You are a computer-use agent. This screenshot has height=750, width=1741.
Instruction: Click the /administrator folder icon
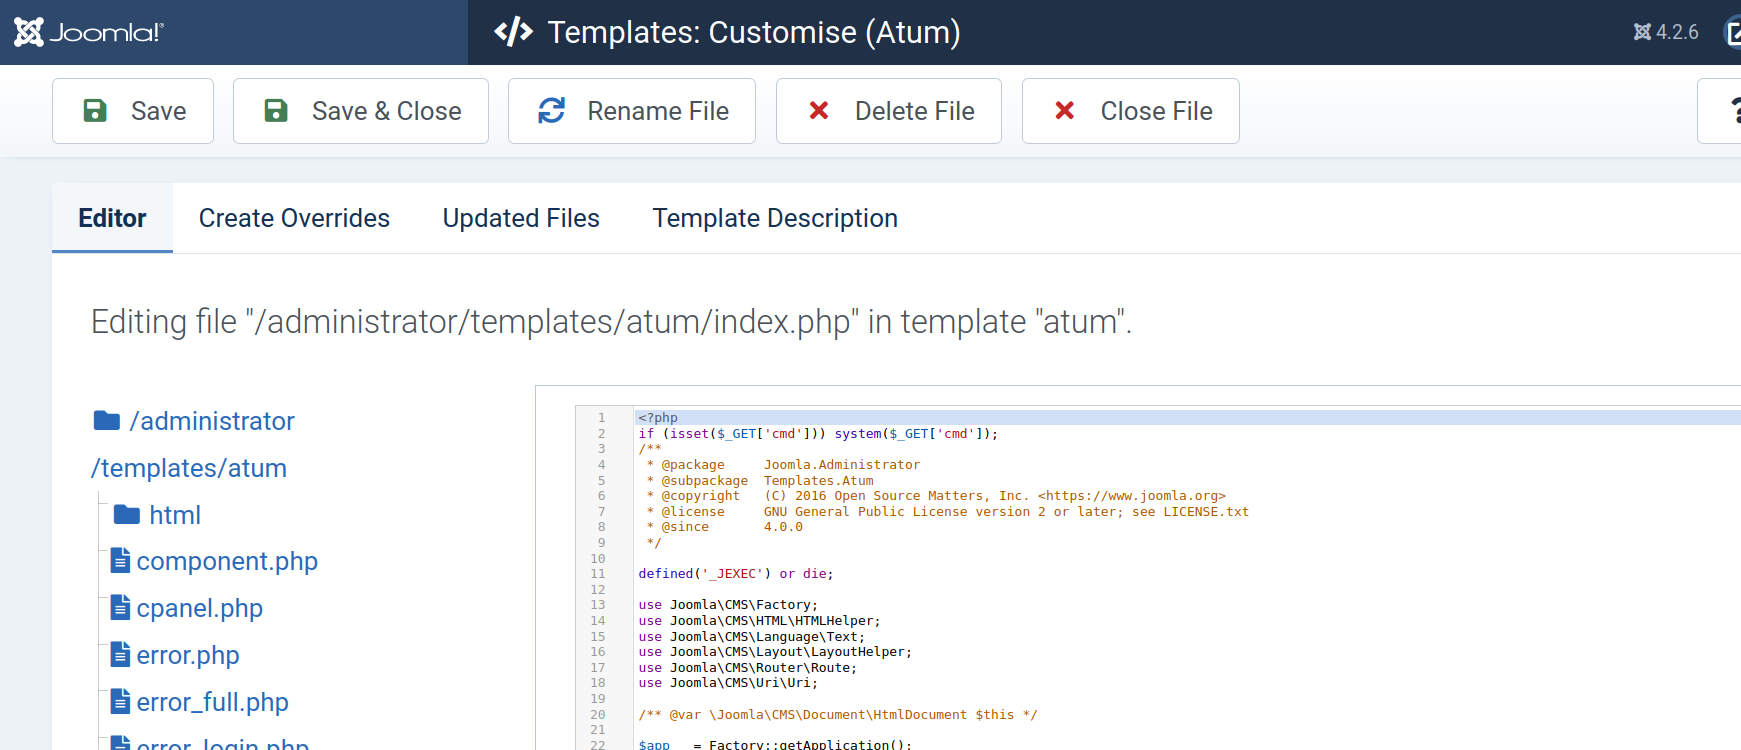107,421
